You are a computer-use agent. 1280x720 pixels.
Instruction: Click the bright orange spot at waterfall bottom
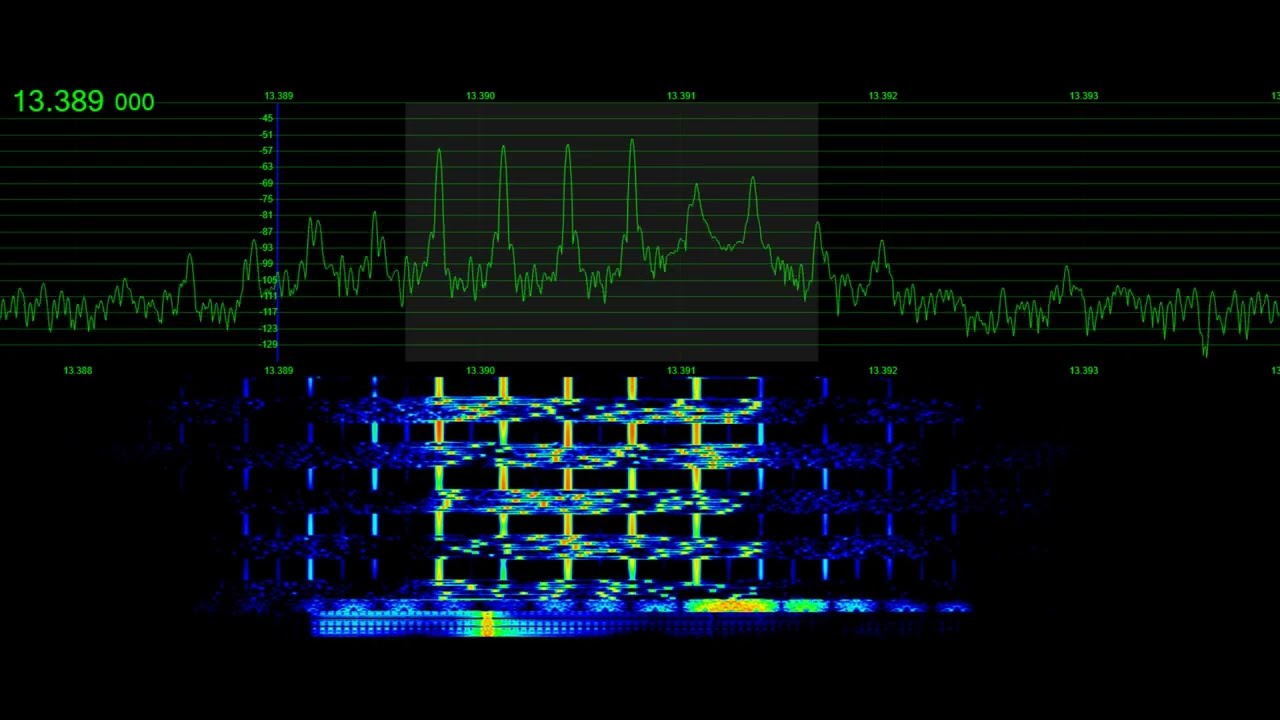click(487, 625)
